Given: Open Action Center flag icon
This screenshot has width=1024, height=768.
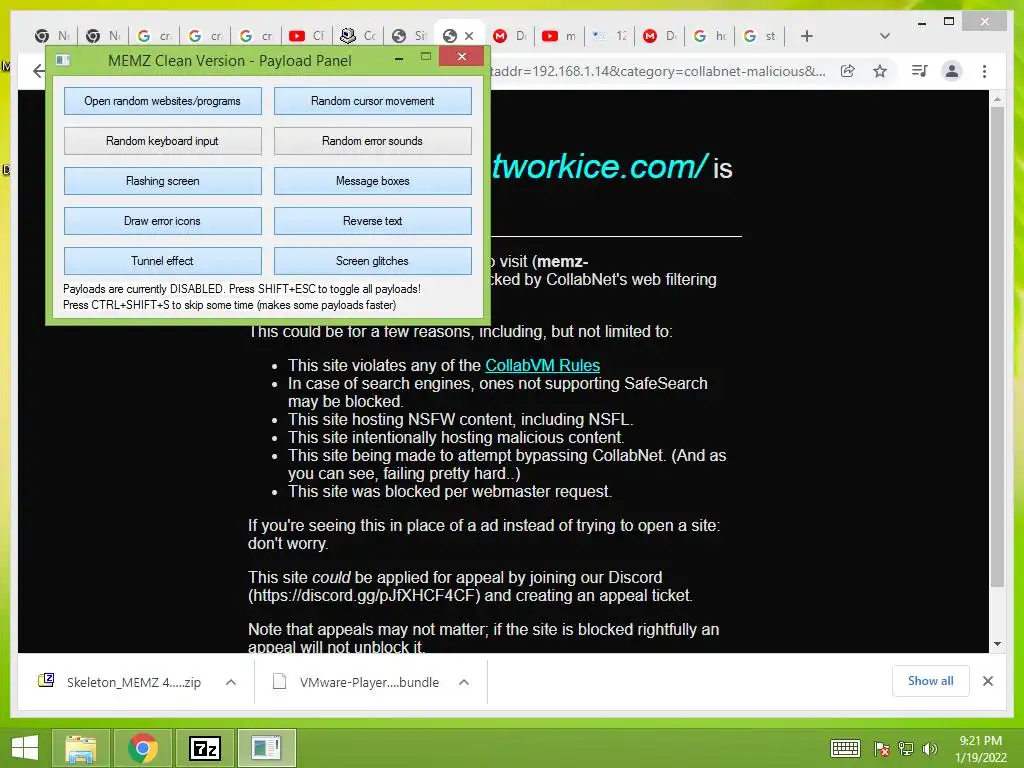Looking at the screenshot, I should 882,748.
